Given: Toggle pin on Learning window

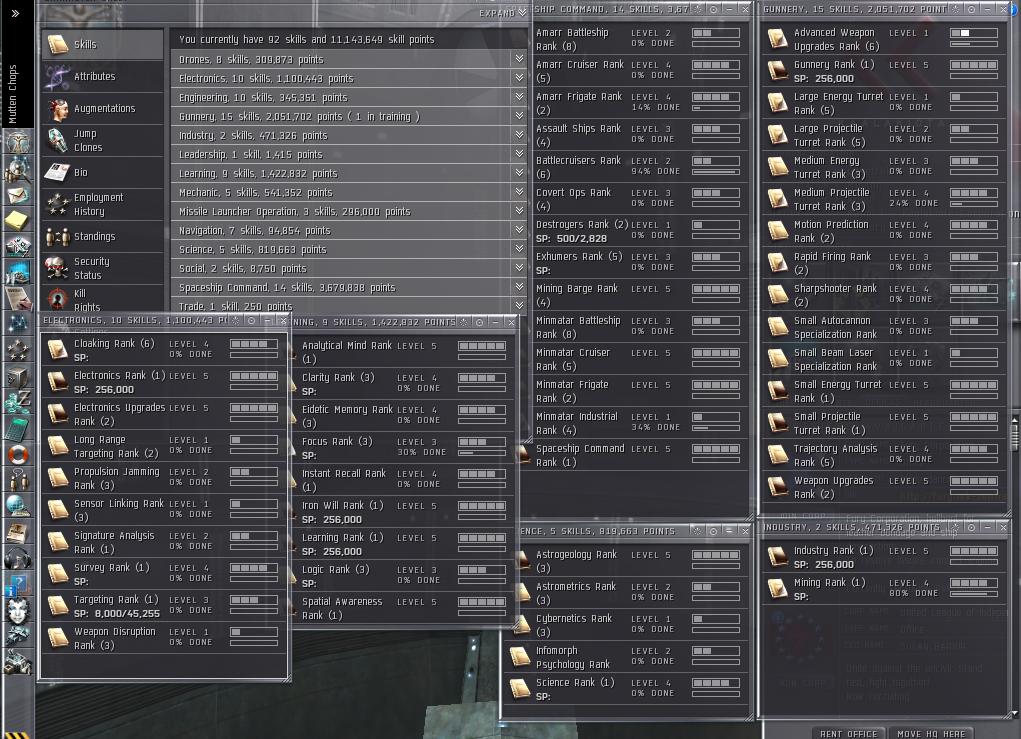Looking at the screenshot, I should click(x=464, y=322).
